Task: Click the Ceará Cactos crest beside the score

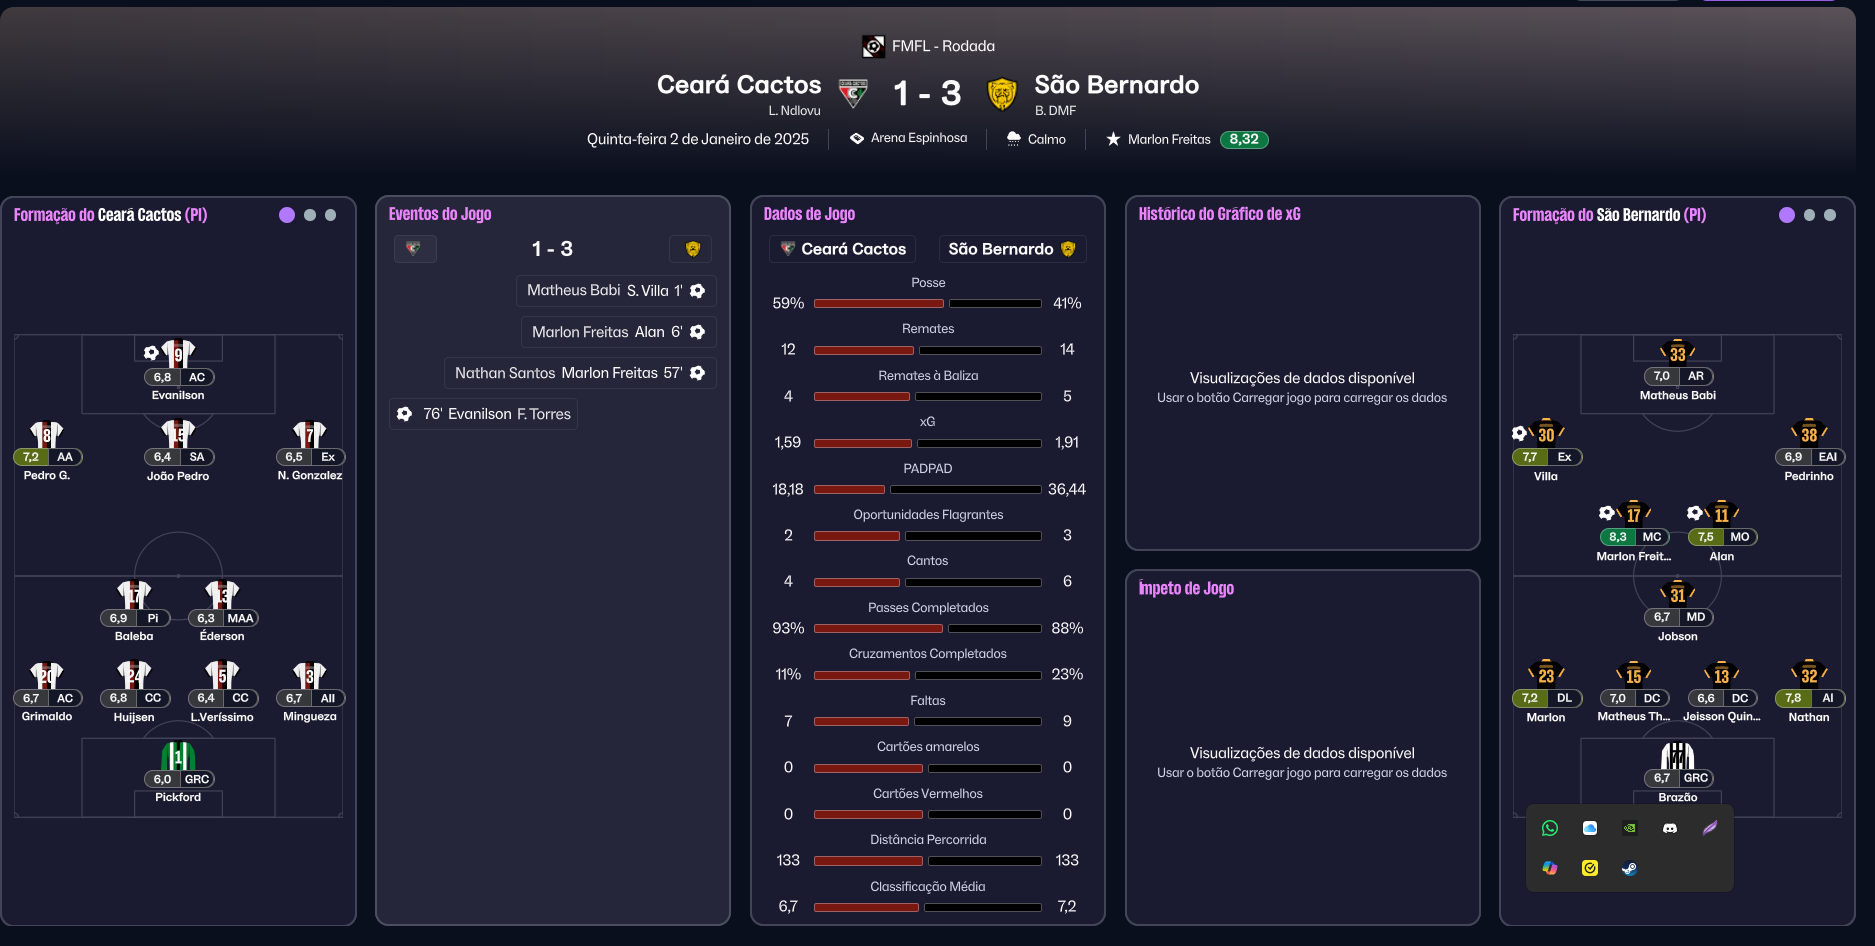Action: click(853, 94)
